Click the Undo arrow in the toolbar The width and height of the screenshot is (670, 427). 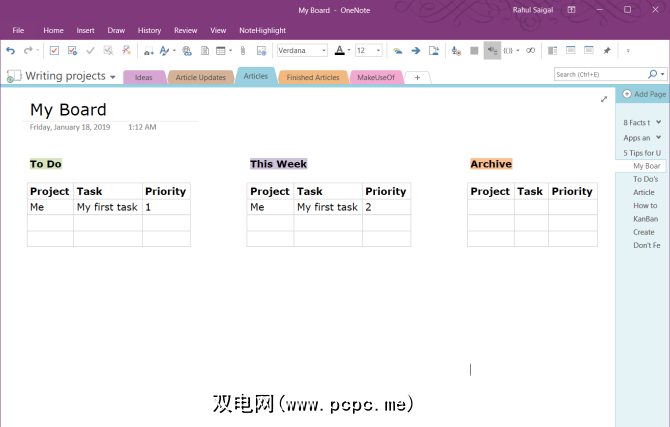point(10,50)
